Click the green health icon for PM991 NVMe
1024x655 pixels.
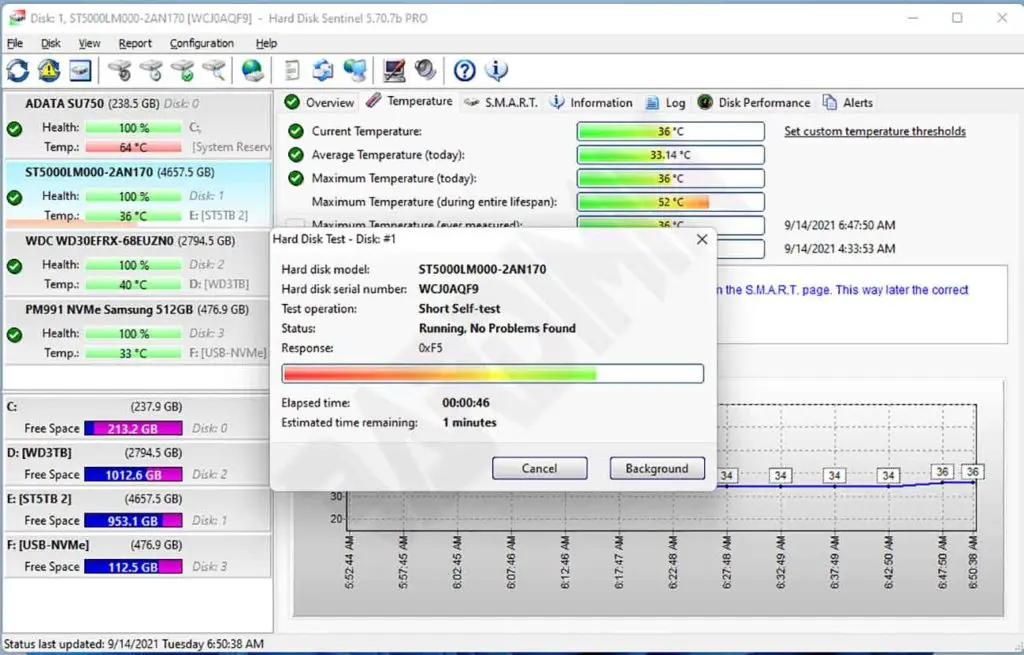click(x=14, y=334)
